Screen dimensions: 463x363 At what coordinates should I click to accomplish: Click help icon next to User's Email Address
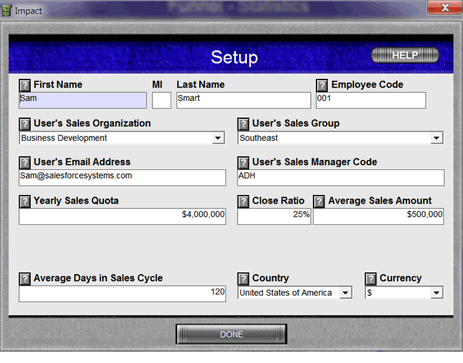[25, 163]
